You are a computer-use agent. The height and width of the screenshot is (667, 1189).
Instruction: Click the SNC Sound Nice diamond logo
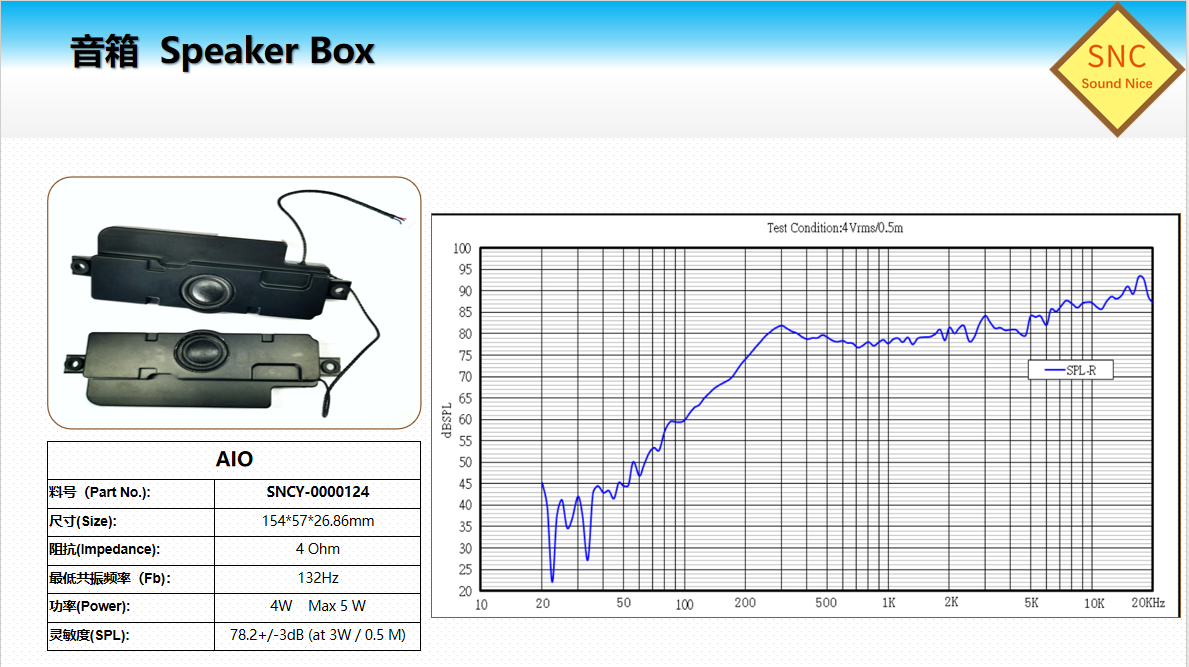click(1116, 68)
